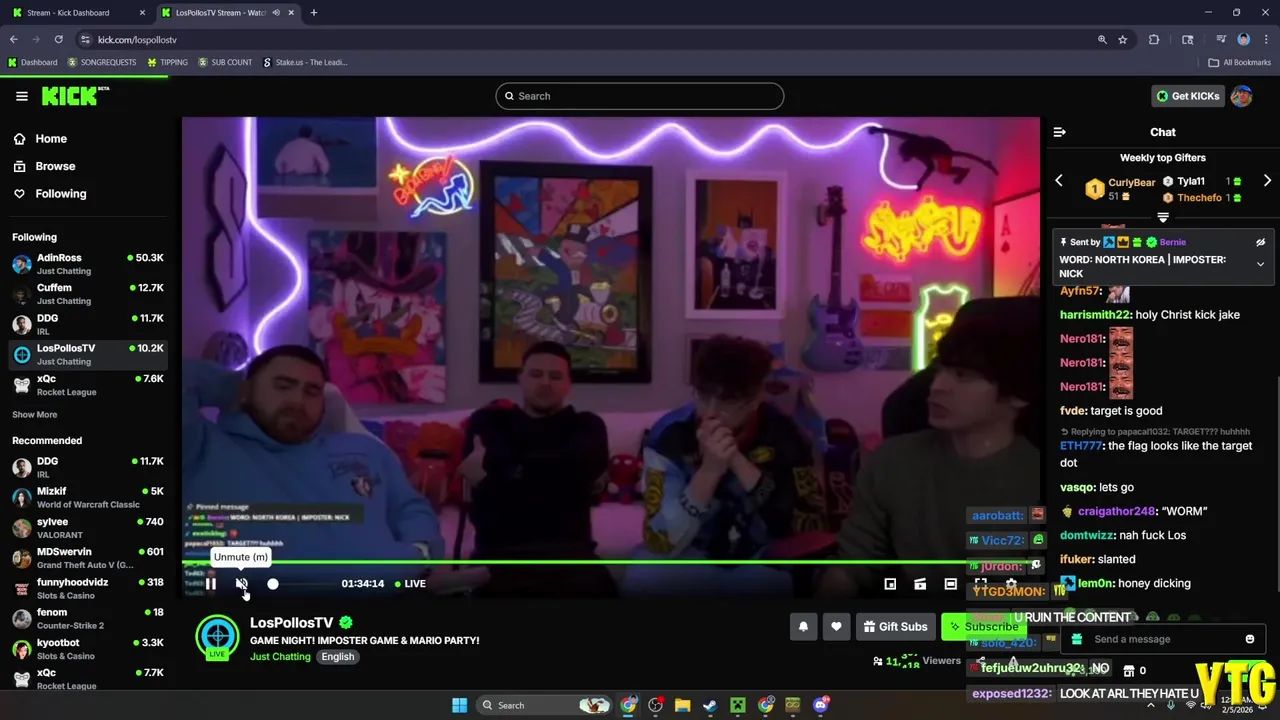Open LosPollosTV channel avatar

[x=217, y=638]
